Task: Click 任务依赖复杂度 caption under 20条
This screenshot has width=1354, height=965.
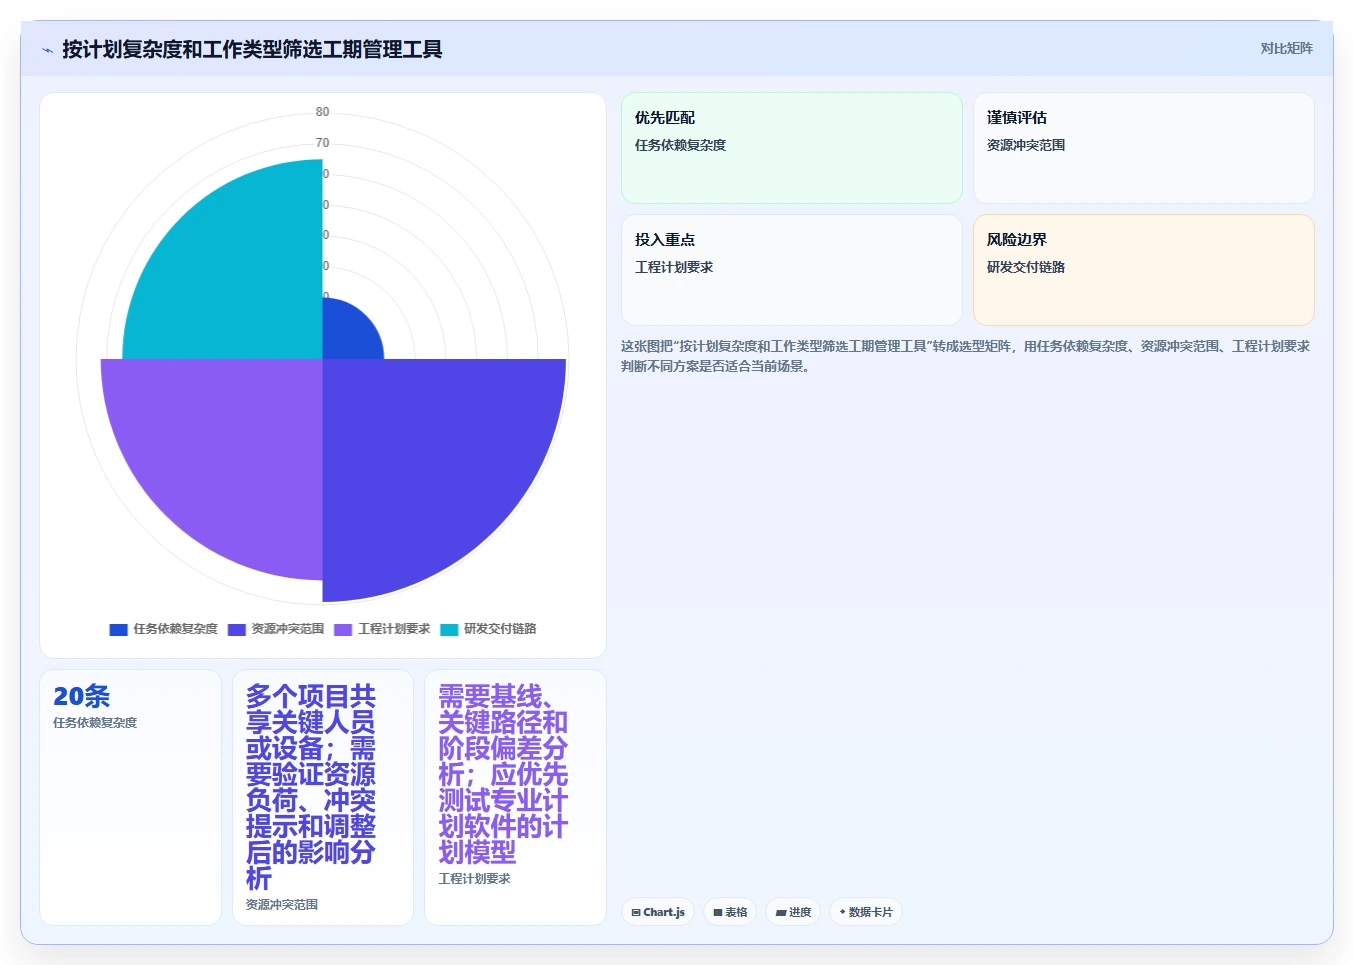Action: click(x=95, y=722)
